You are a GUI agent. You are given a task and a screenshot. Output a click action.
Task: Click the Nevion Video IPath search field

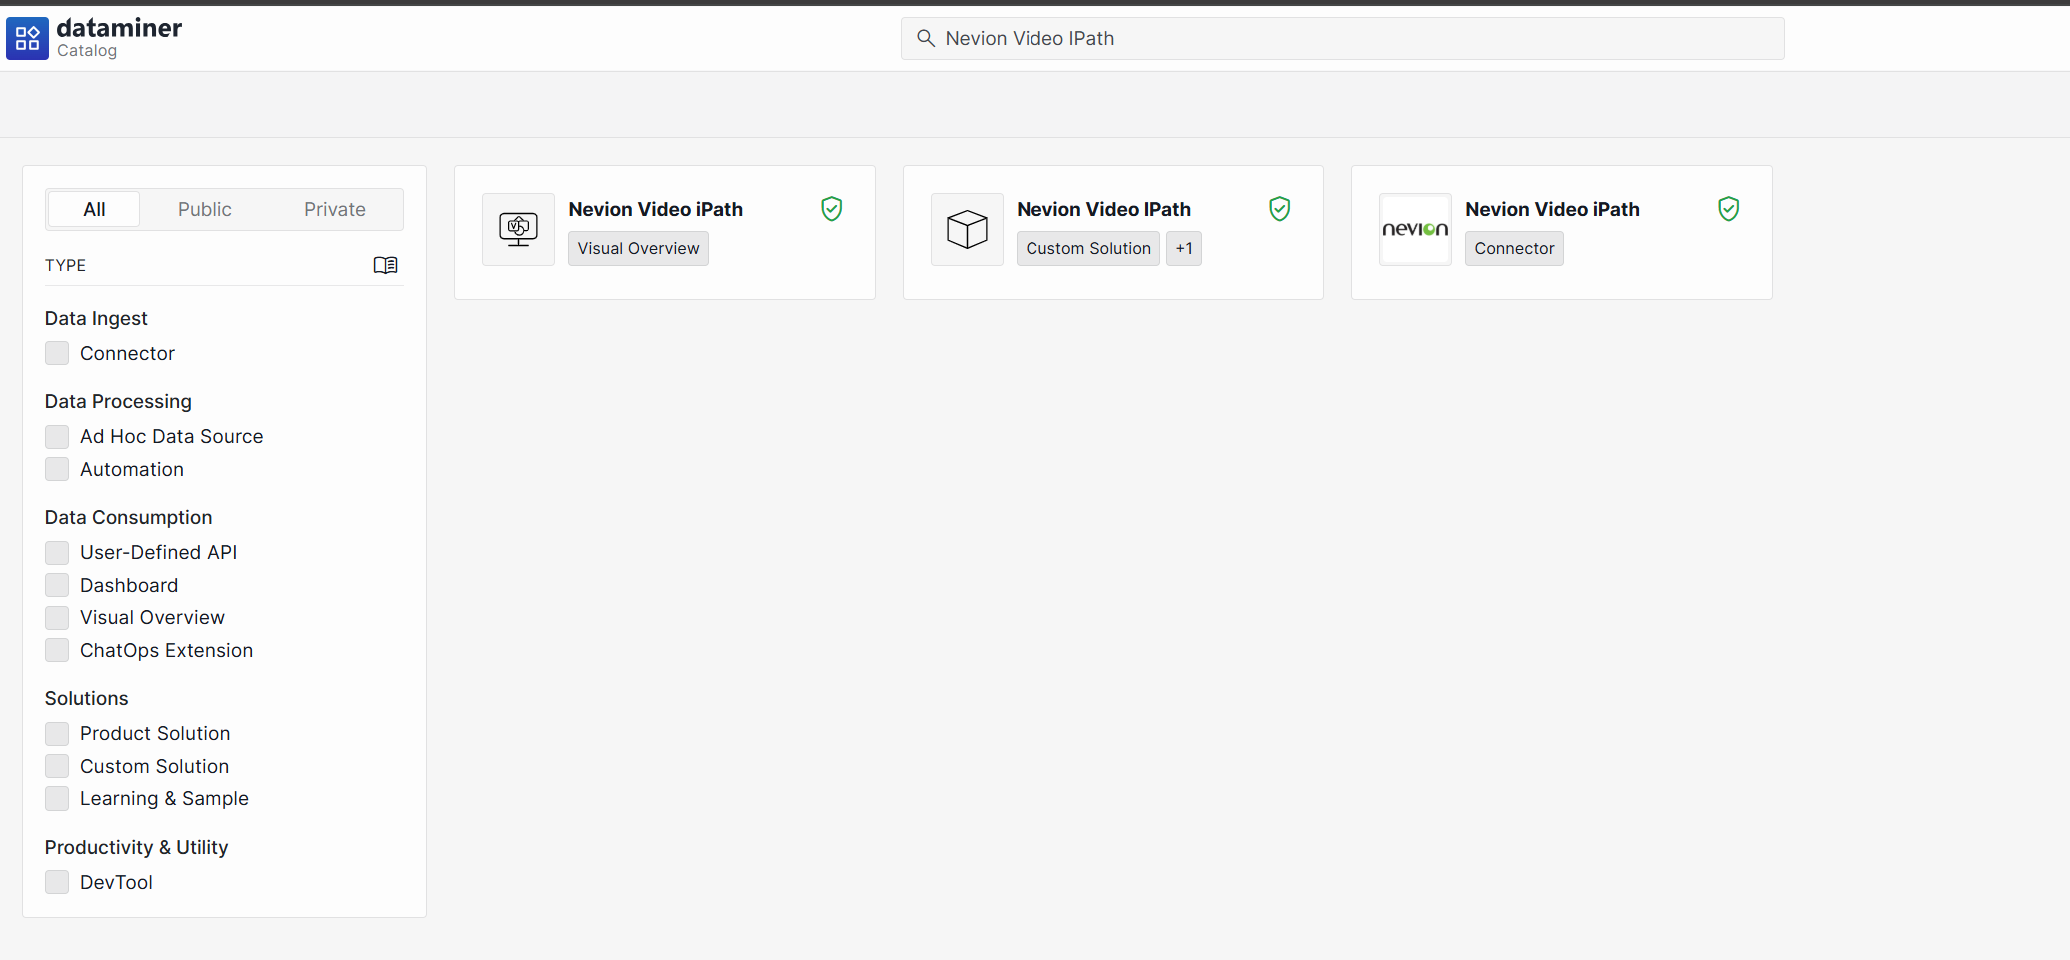click(1342, 38)
